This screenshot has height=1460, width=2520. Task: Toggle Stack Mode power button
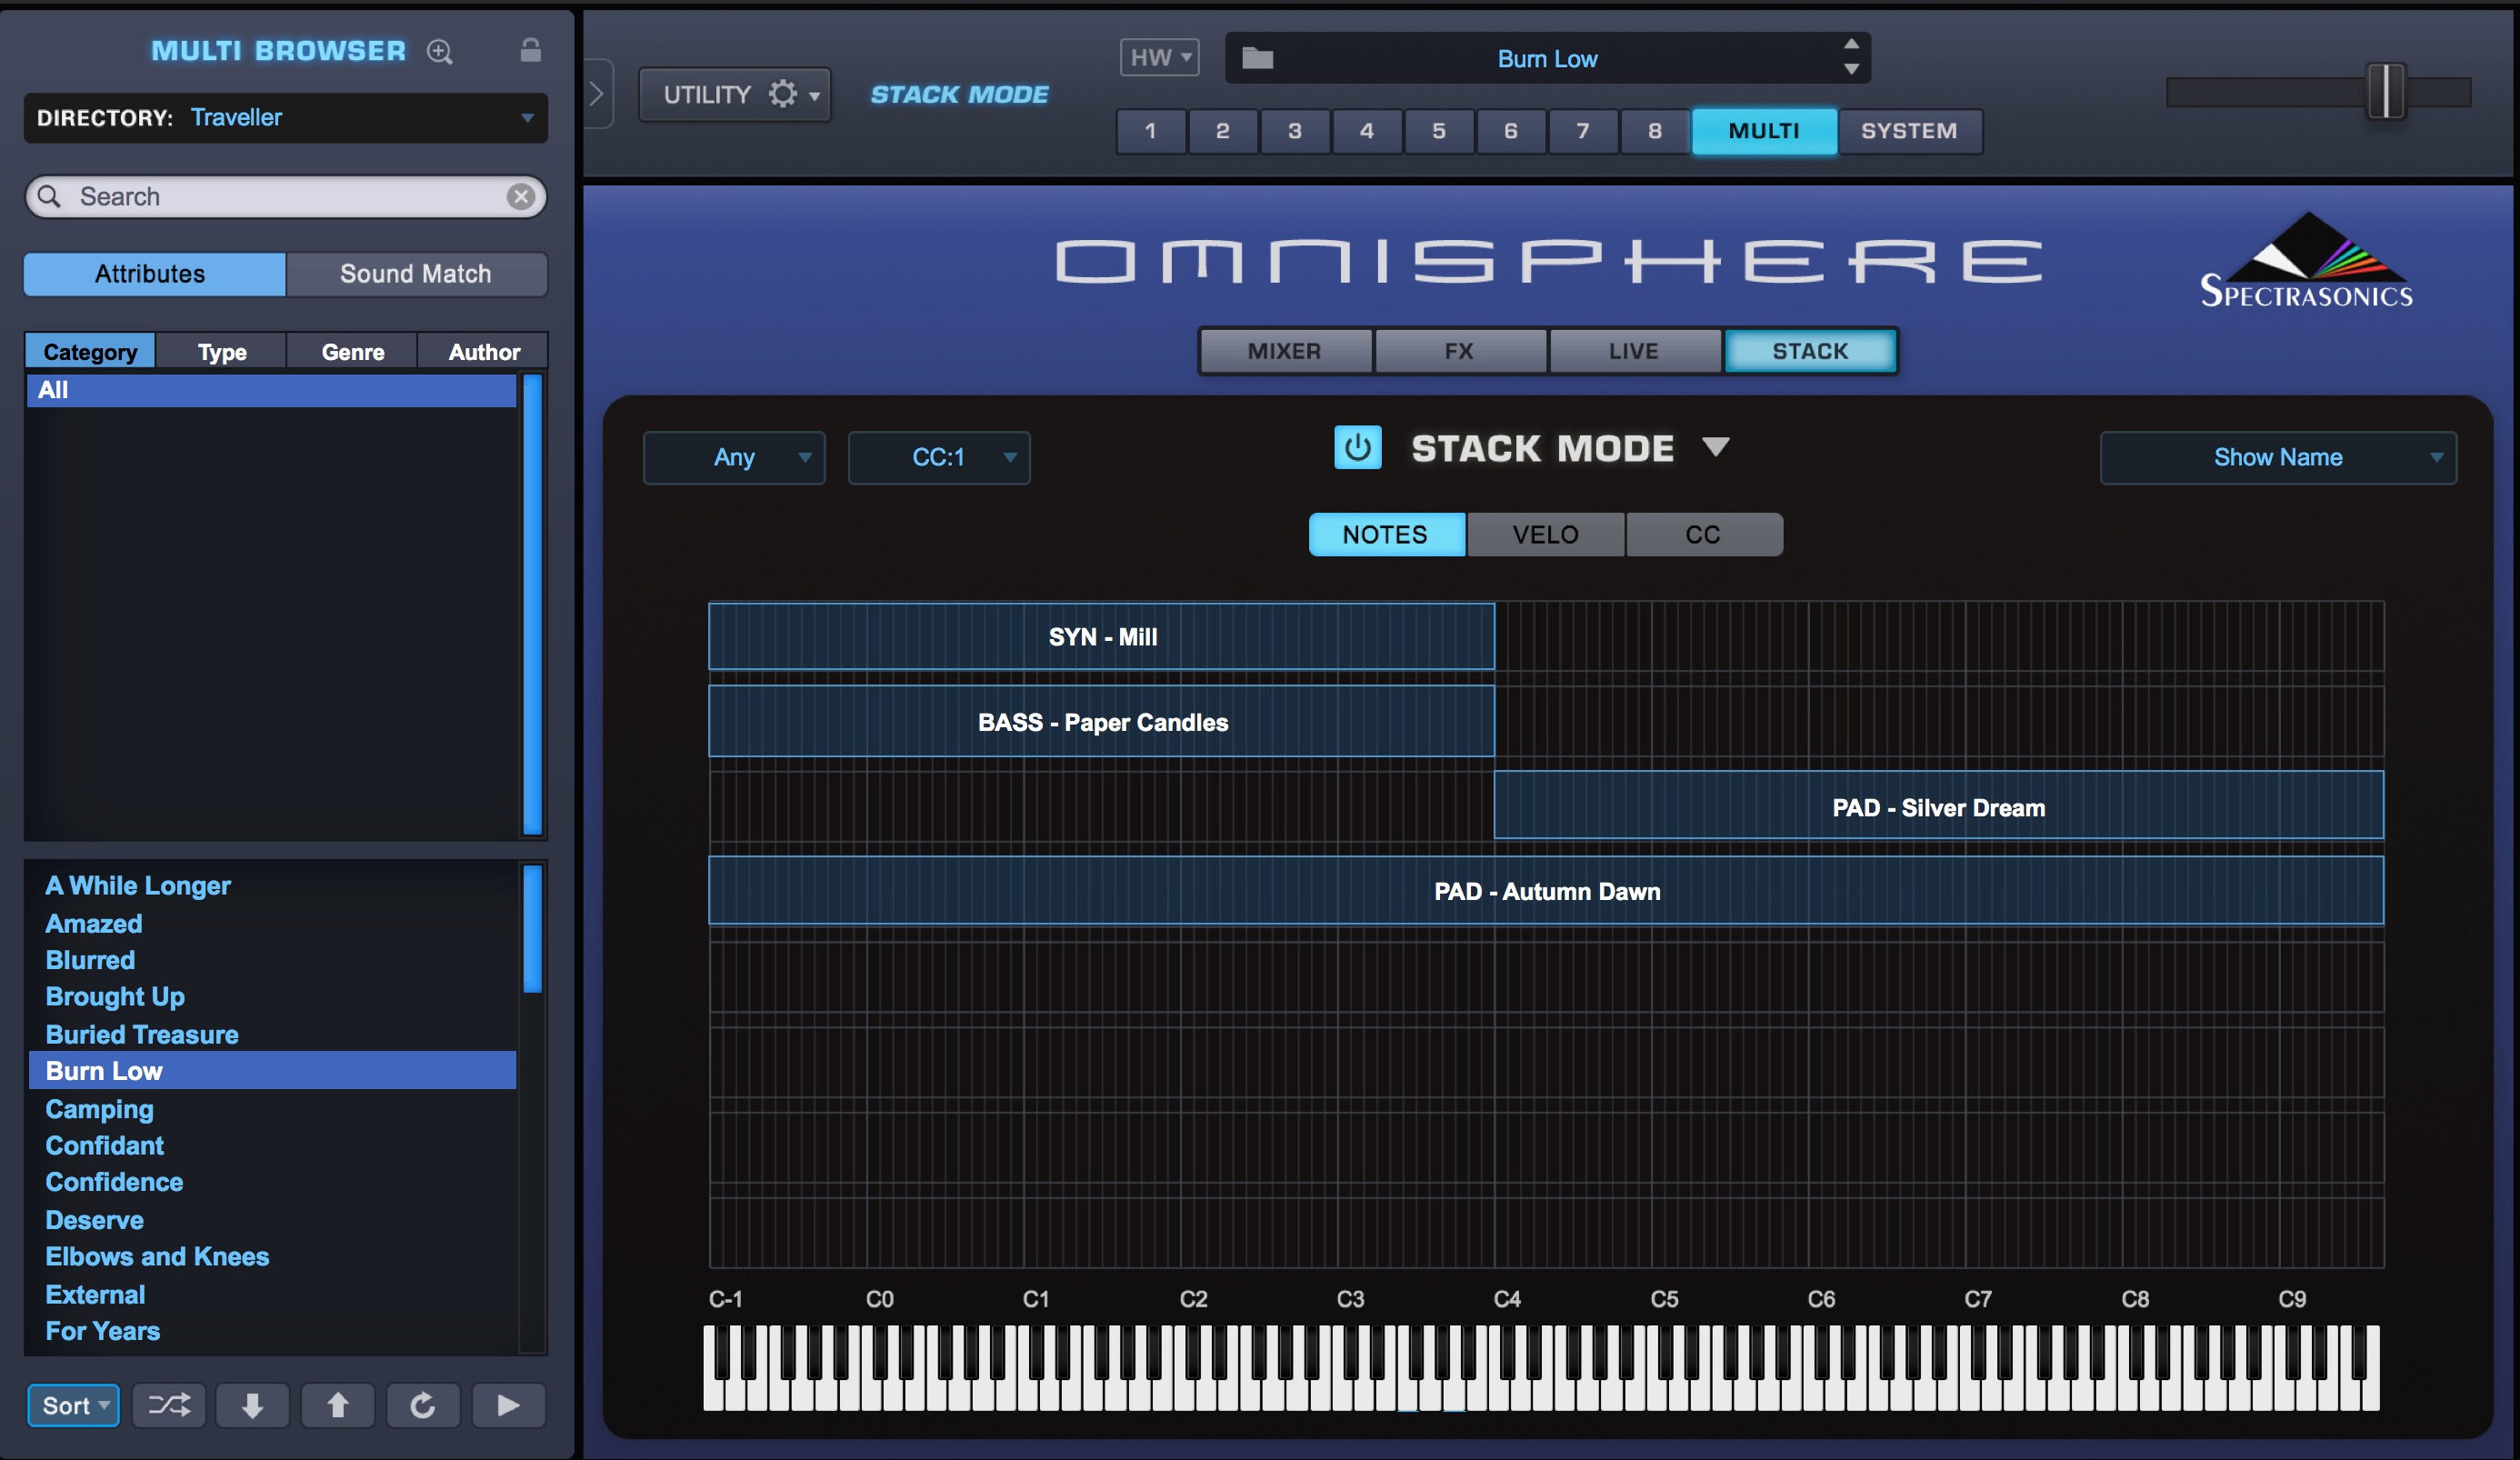1357,447
